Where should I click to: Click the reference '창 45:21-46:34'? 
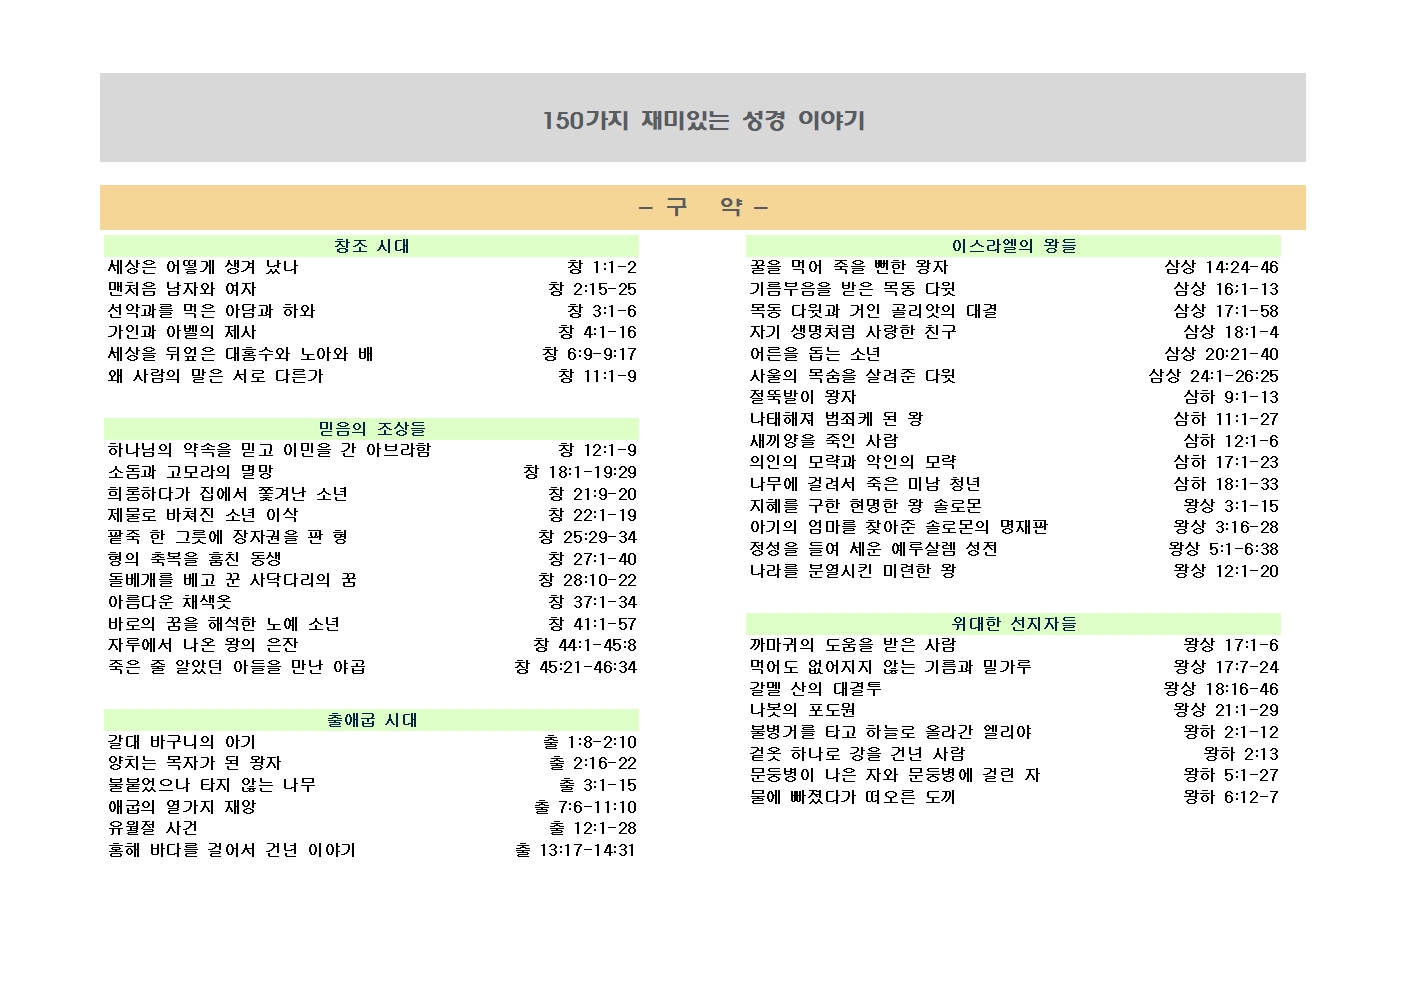[575, 667]
